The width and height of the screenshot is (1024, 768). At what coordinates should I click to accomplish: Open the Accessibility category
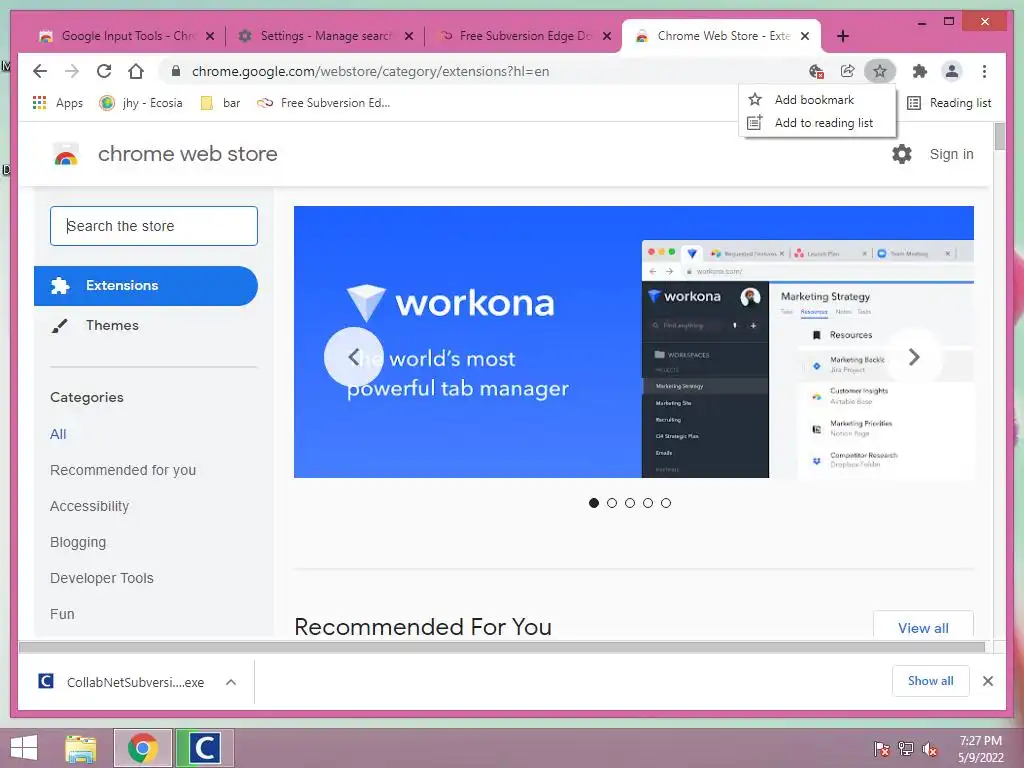click(x=89, y=506)
